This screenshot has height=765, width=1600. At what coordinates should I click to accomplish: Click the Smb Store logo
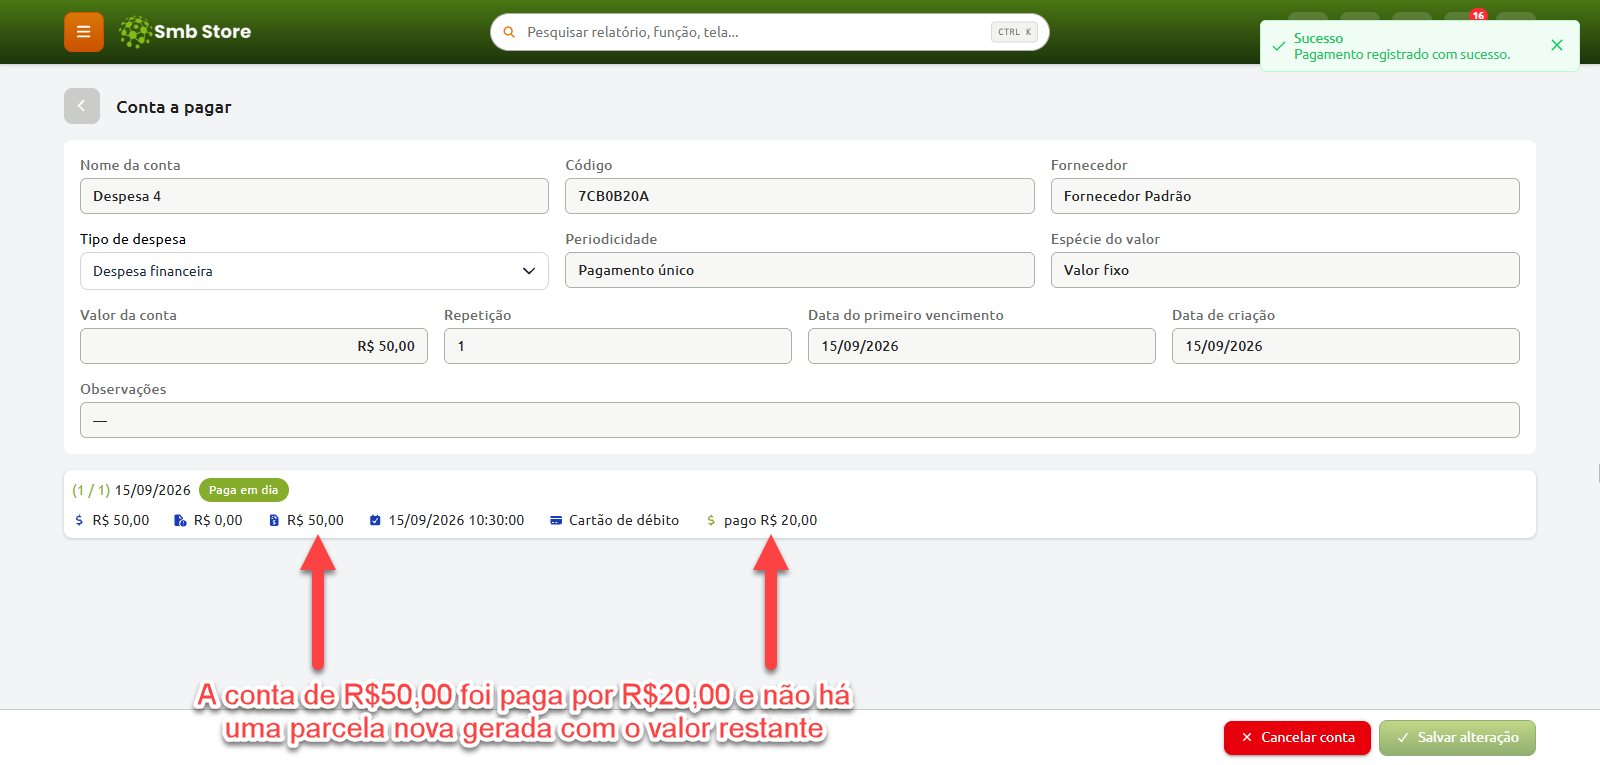click(x=185, y=32)
